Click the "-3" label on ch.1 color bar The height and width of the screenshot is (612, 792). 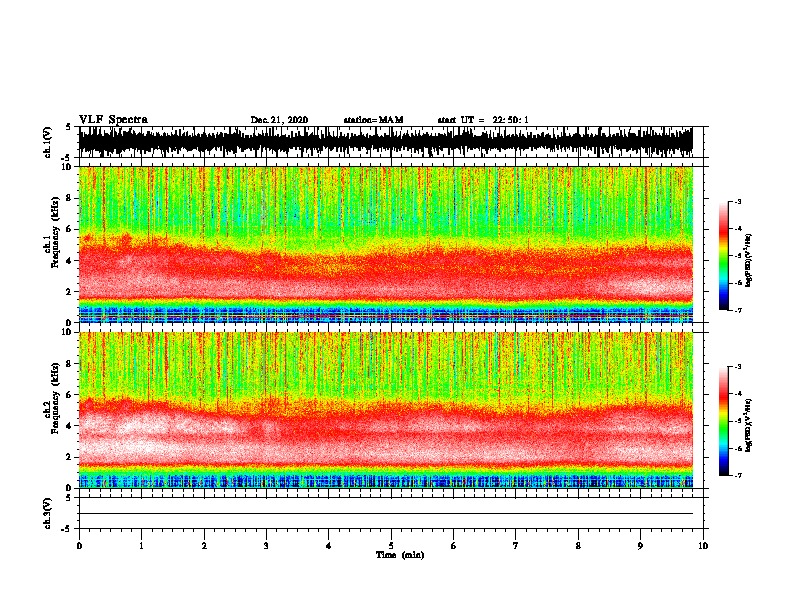pos(738,201)
